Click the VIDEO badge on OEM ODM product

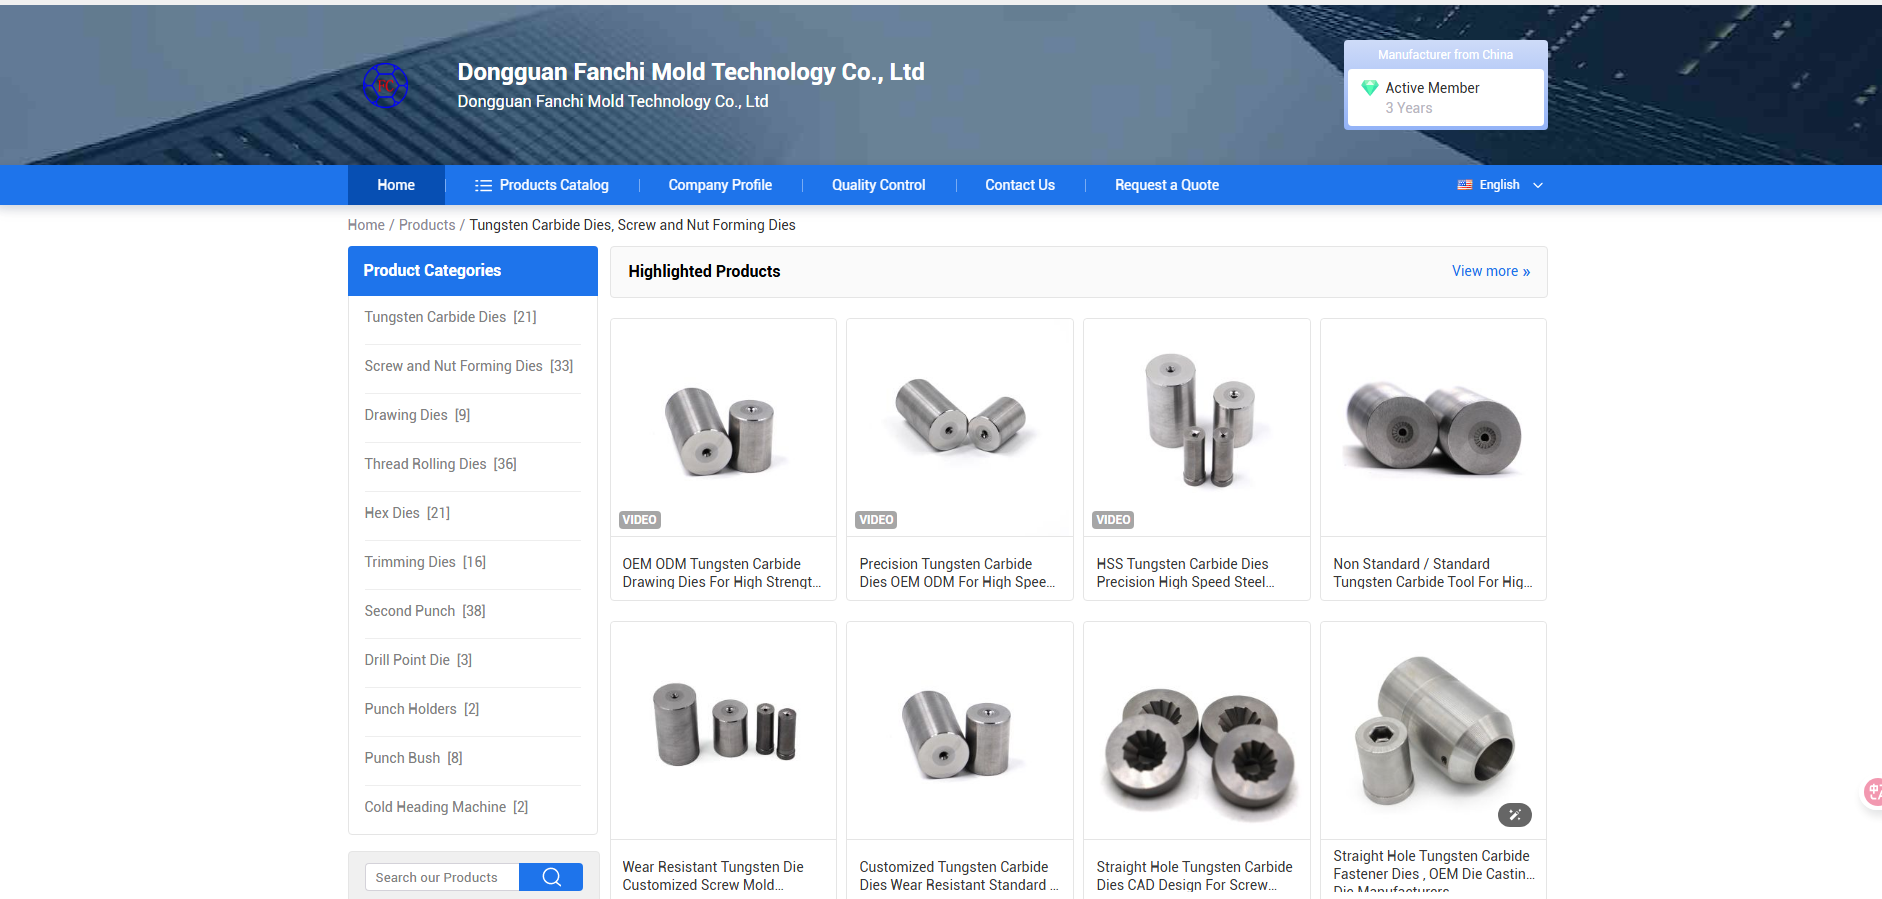click(x=639, y=520)
